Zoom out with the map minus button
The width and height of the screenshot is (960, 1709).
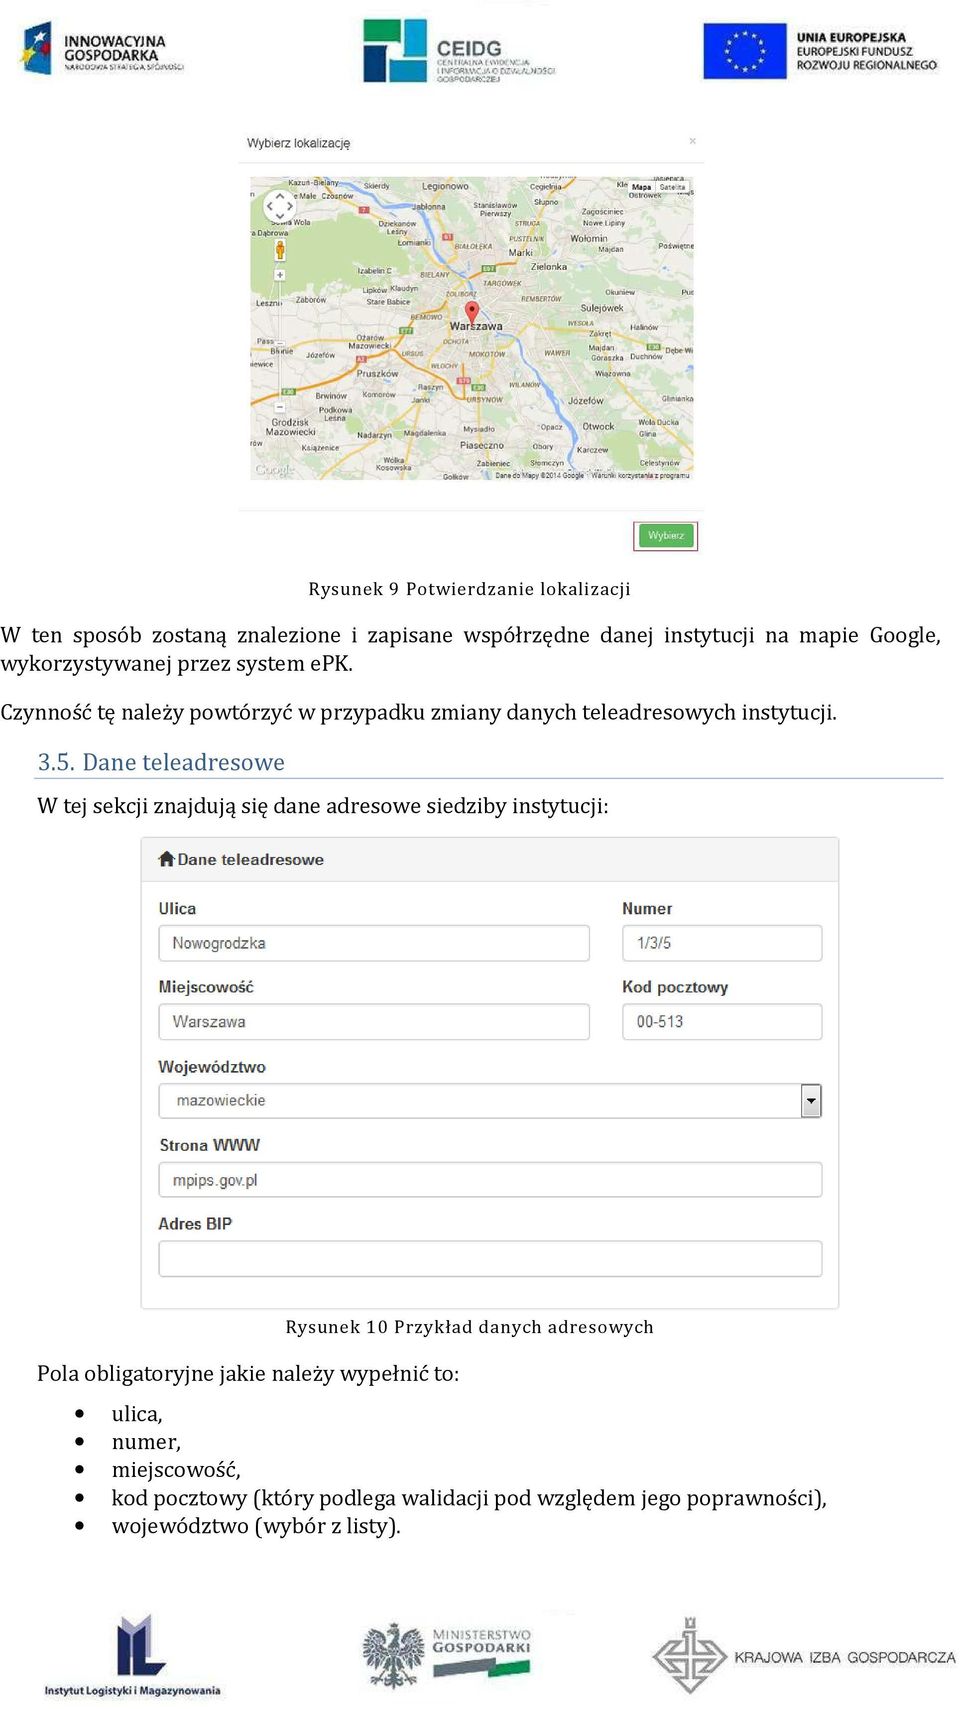coord(280,407)
